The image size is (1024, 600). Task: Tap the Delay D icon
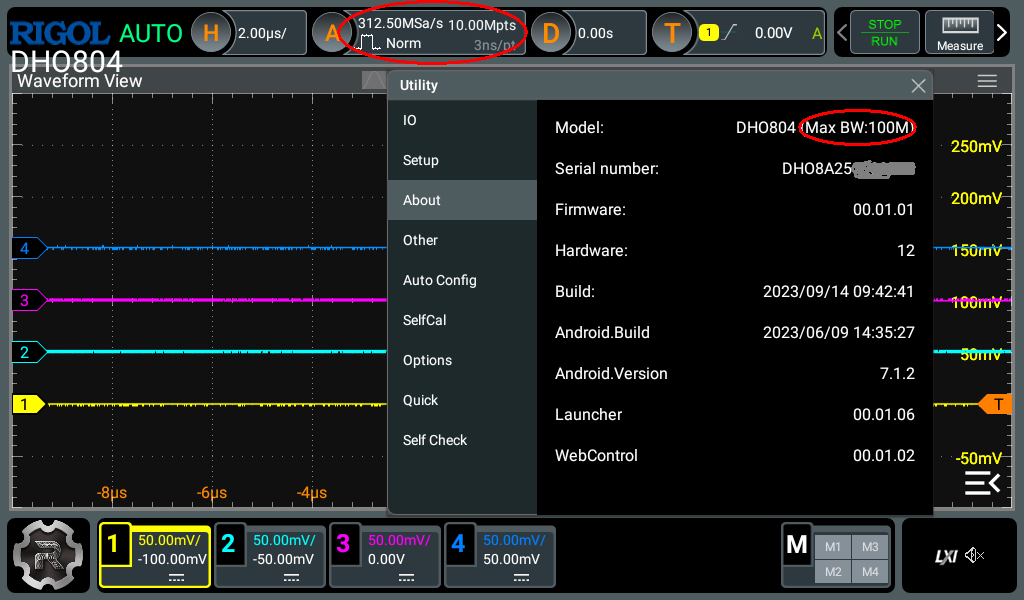pyautogui.click(x=550, y=33)
